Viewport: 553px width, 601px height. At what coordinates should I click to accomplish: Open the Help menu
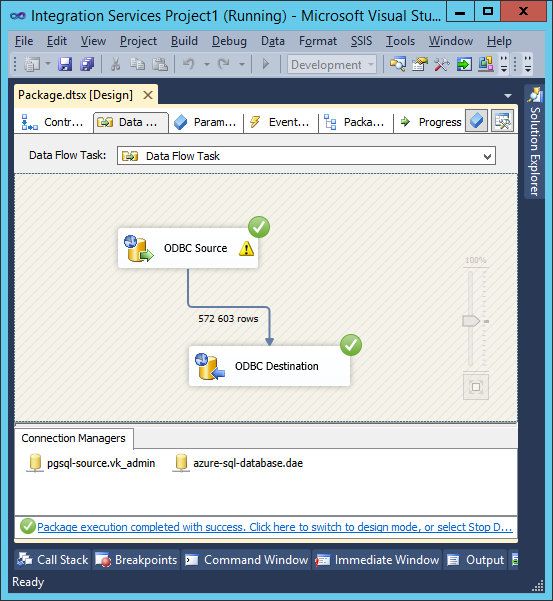[499, 41]
